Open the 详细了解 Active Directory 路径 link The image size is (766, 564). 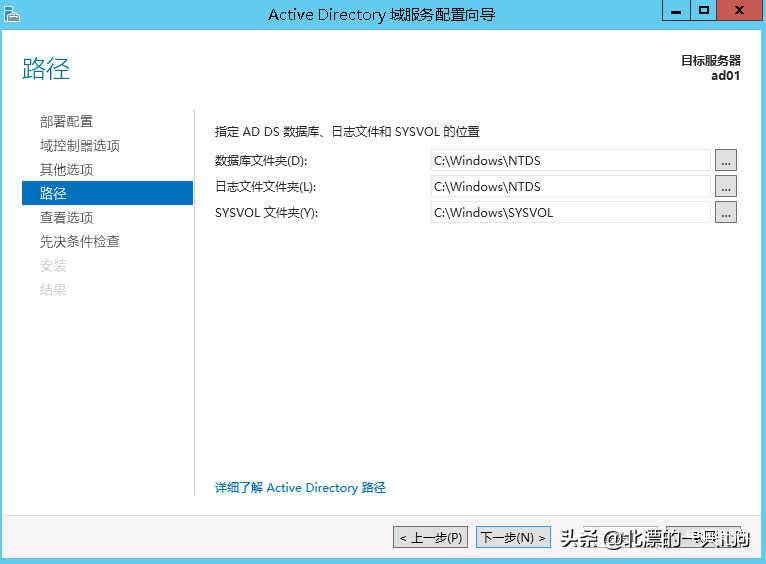300,487
